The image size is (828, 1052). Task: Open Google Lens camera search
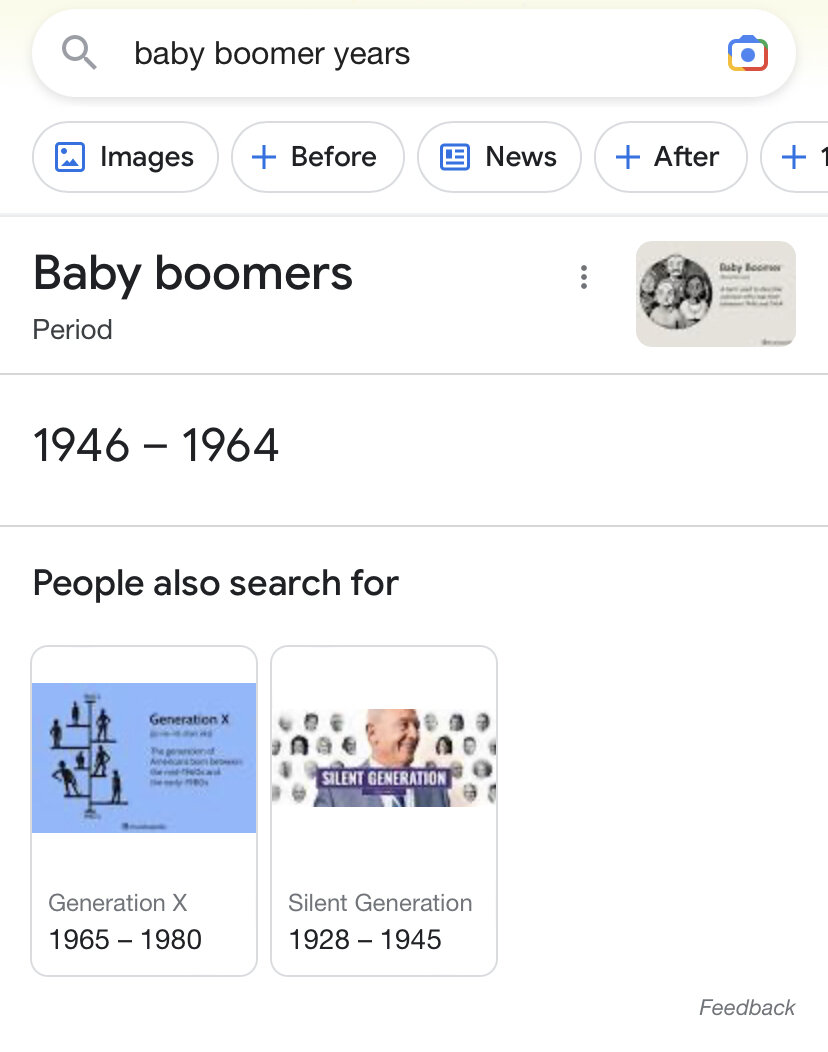(x=747, y=53)
